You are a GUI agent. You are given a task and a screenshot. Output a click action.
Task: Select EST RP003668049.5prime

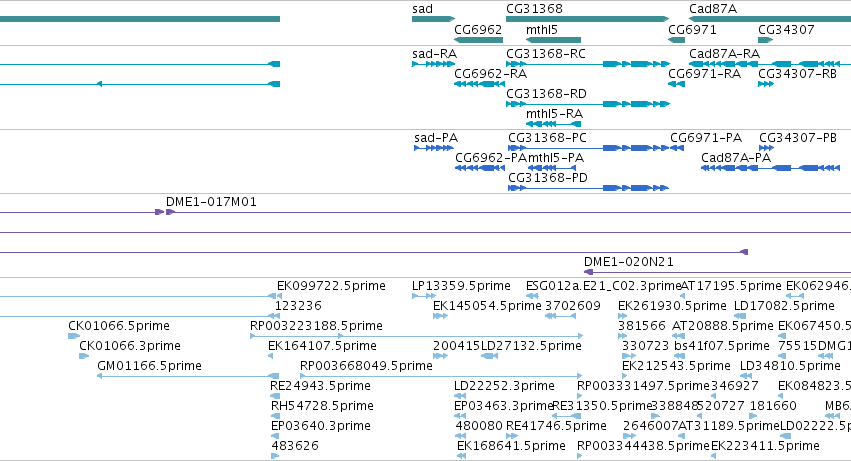pyautogui.click(x=366, y=367)
